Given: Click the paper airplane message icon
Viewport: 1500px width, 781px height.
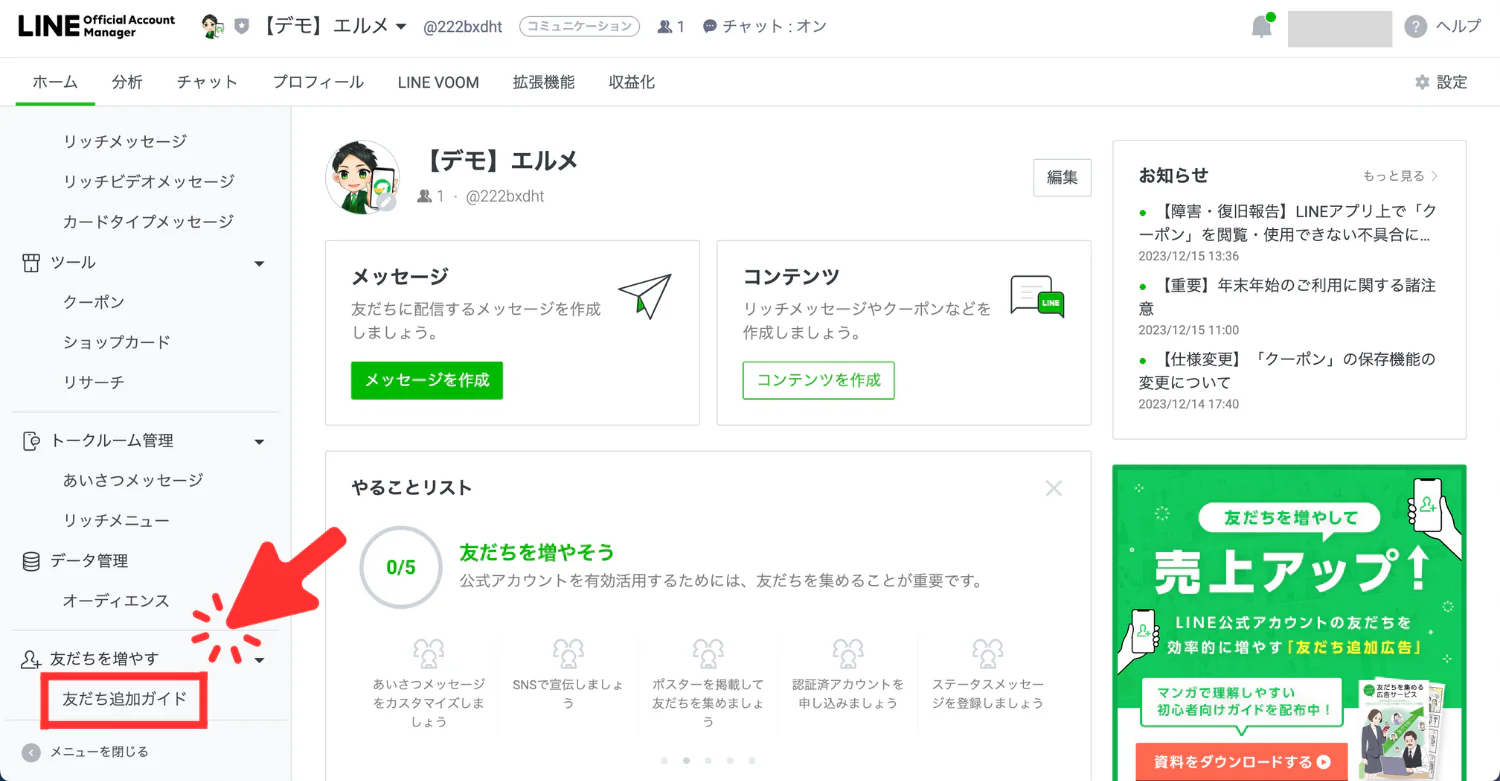Looking at the screenshot, I should coord(644,295).
